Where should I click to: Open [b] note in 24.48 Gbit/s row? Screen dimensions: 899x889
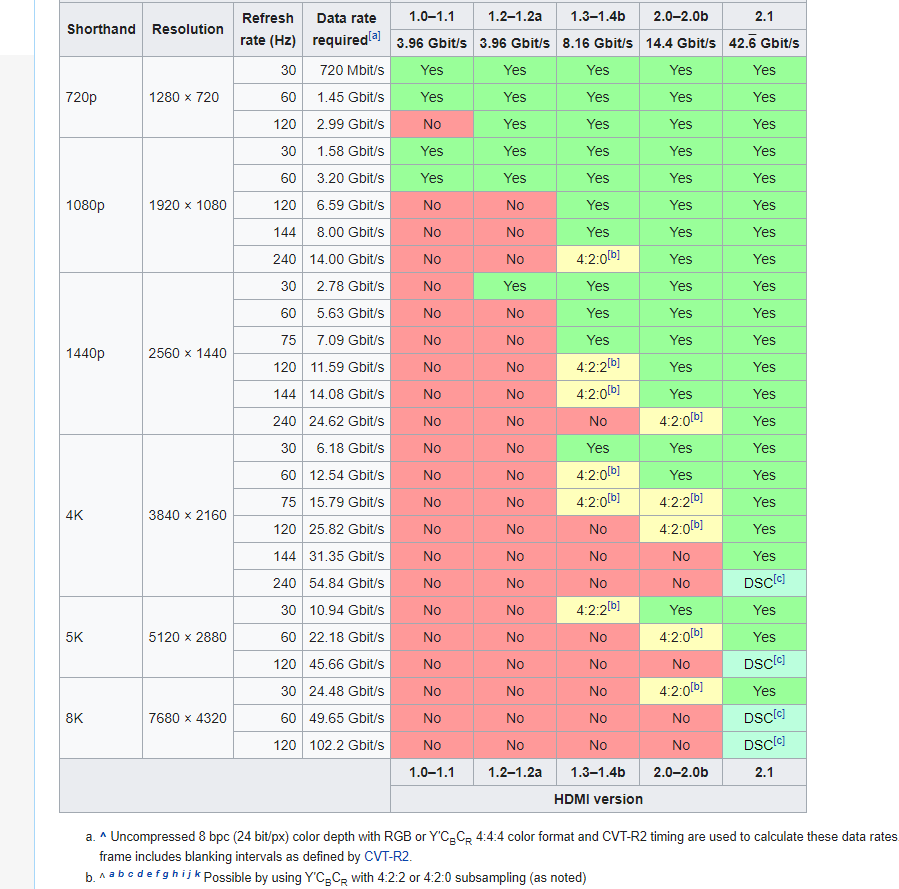click(x=697, y=687)
